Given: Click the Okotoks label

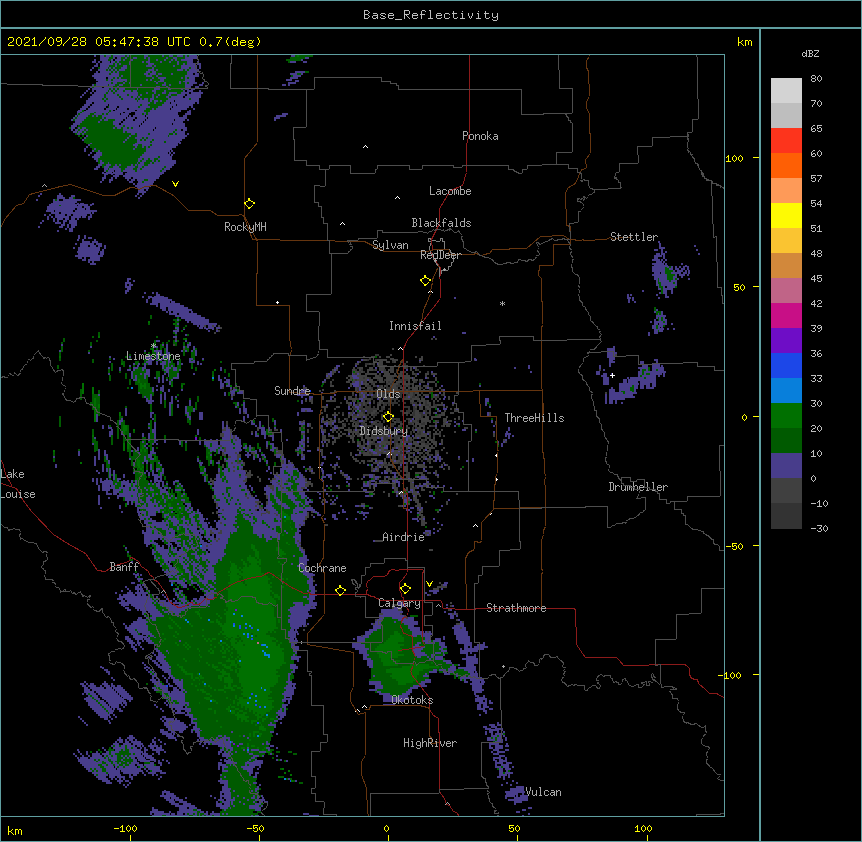Looking at the screenshot, I should (412, 700).
